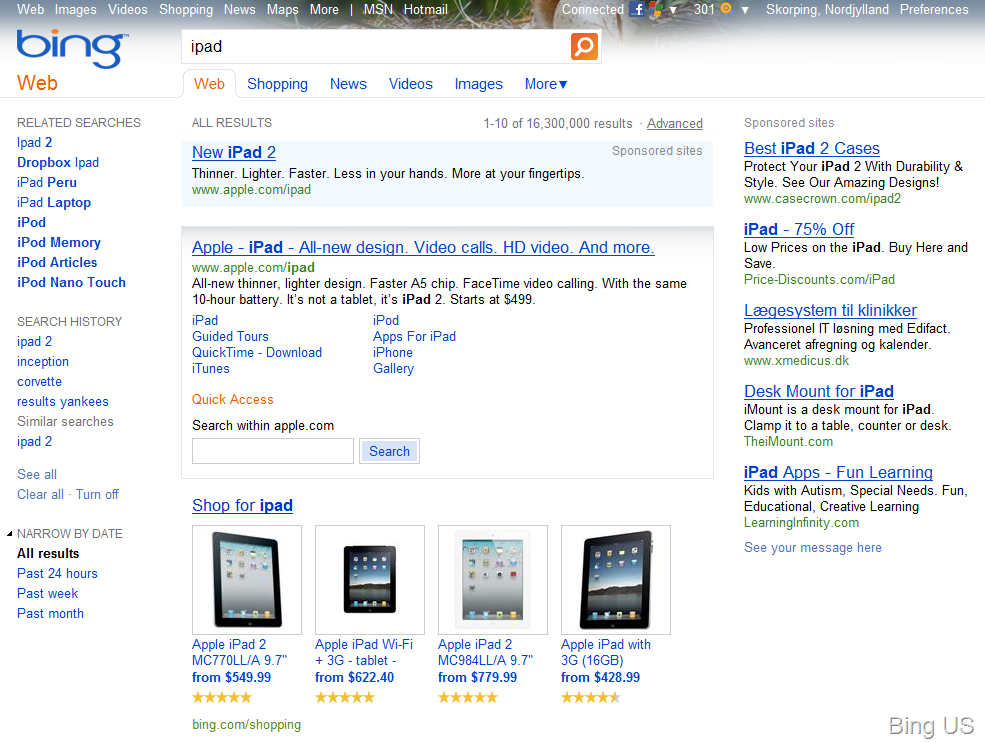Switch to the Shopping tab
Image resolution: width=985 pixels, height=742 pixels.
(277, 84)
